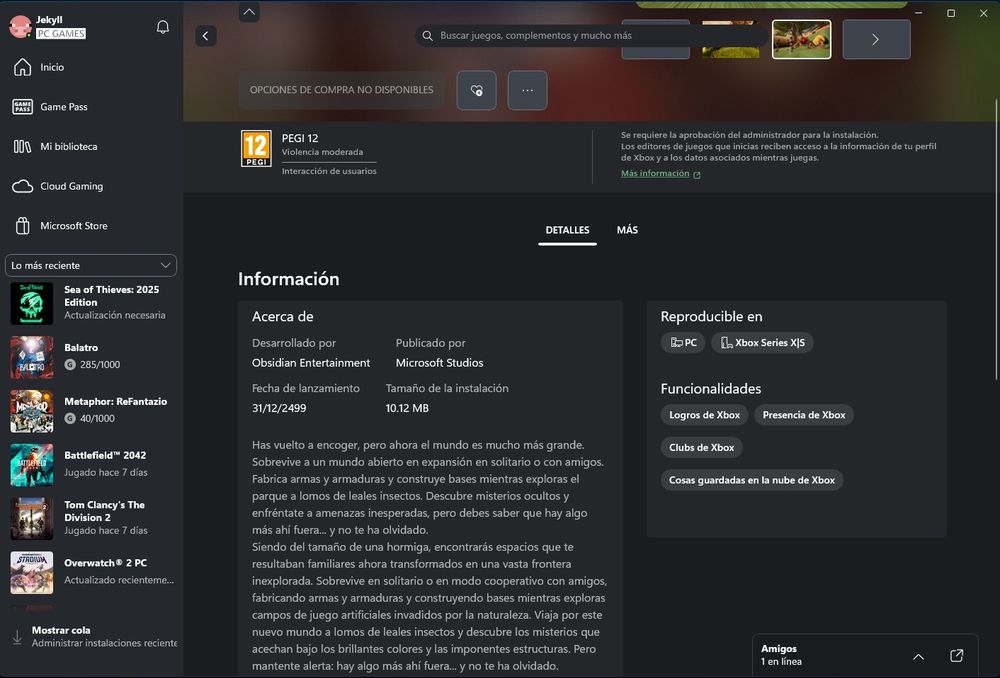Open Metaphor: ReFantazio game icon
Viewport: 1000px width, 678px height.
point(32,411)
